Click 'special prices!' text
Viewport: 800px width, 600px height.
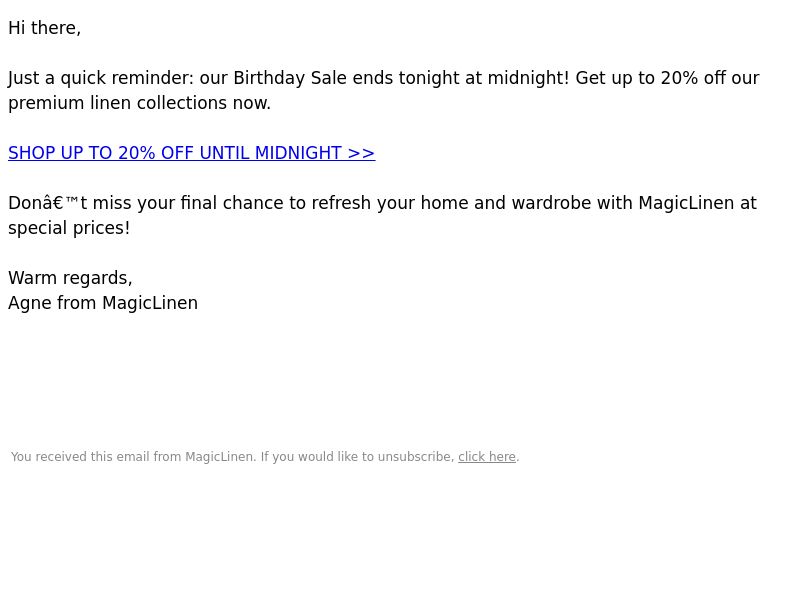click(69, 228)
